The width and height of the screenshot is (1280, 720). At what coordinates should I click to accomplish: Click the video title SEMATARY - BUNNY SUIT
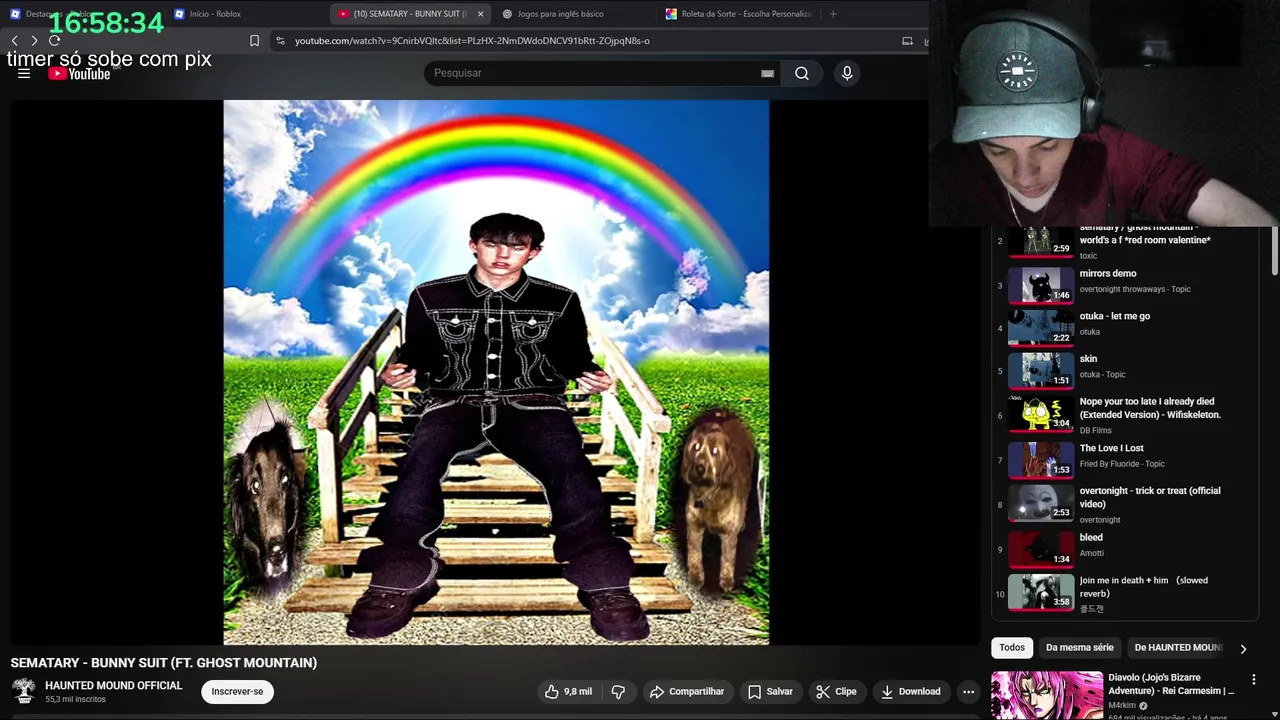164,663
